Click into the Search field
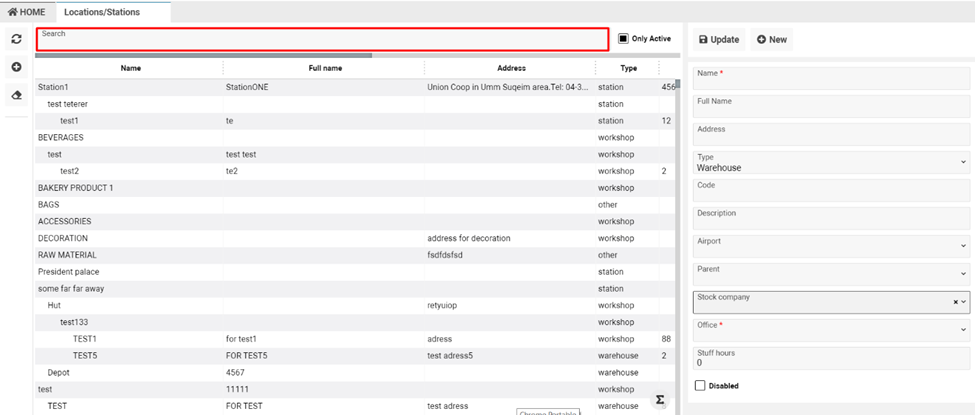Viewport: 975px width, 415px height. (322, 40)
